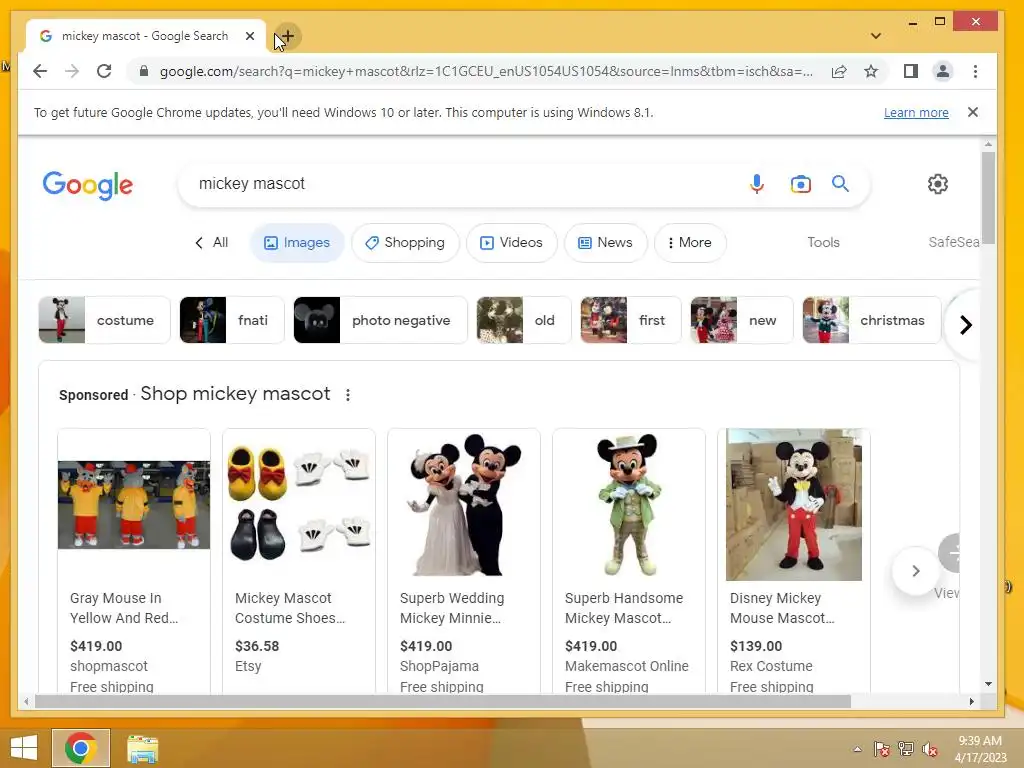Submit search with magnifier icon
Image resolution: width=1024 pixels, height=768 pixels.
(x=840, y=184)
